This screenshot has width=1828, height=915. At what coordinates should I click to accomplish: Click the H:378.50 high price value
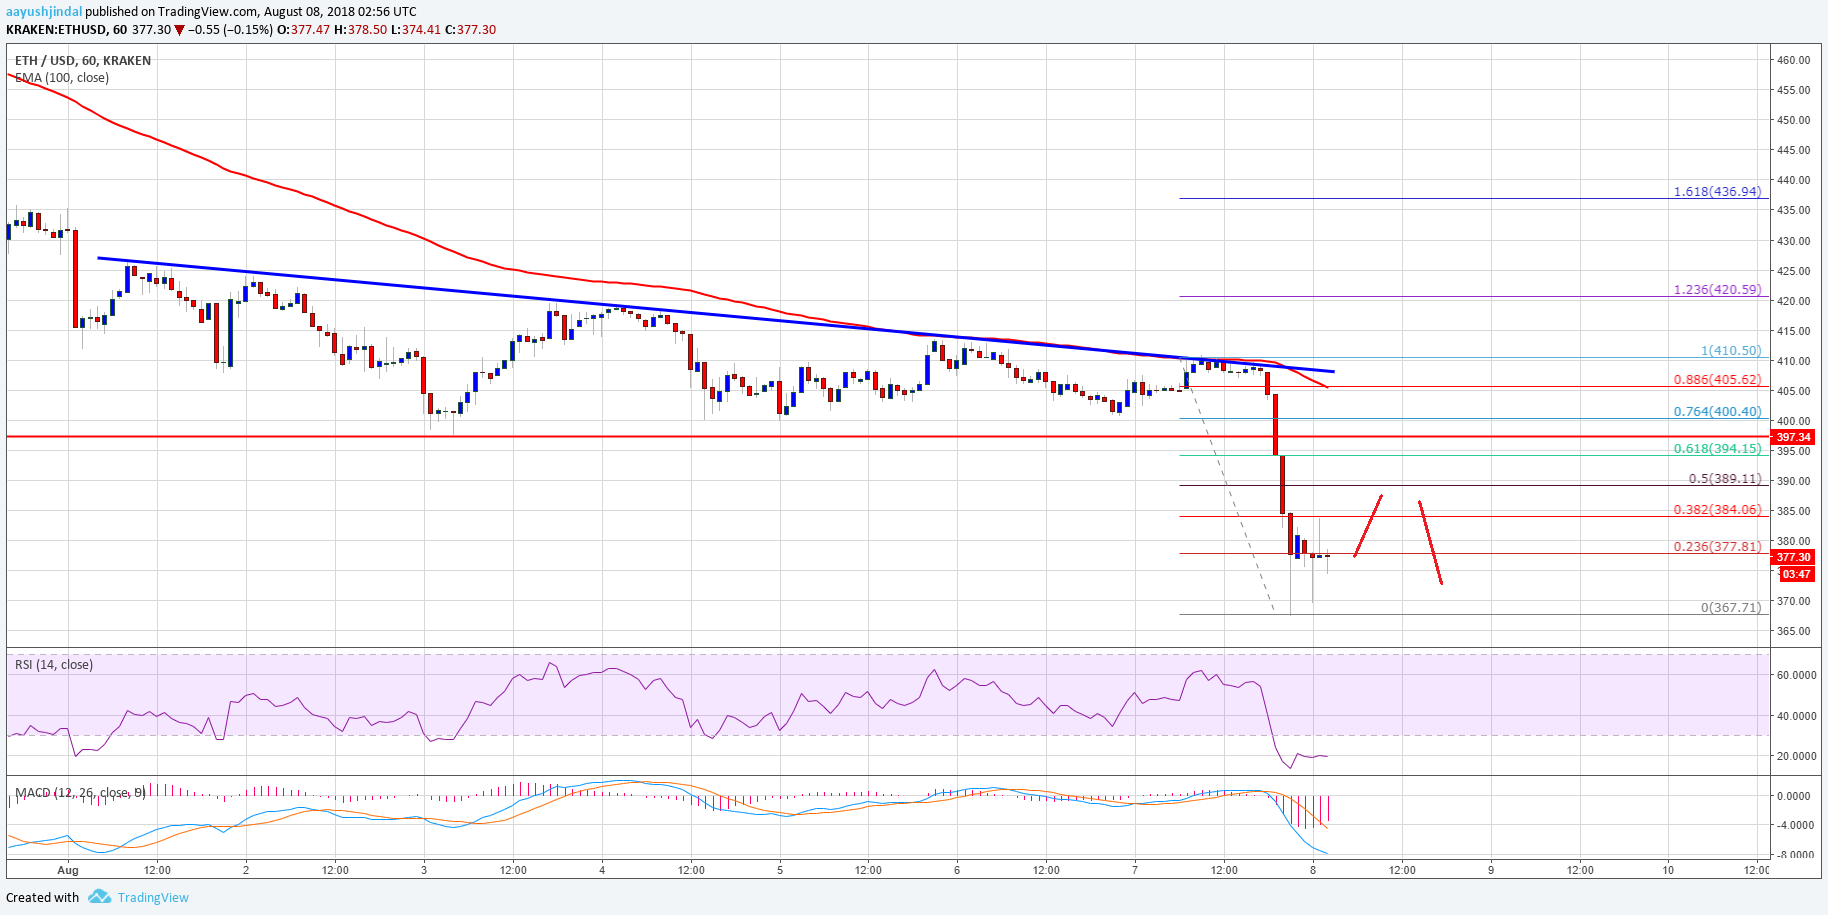pos(360,30)
